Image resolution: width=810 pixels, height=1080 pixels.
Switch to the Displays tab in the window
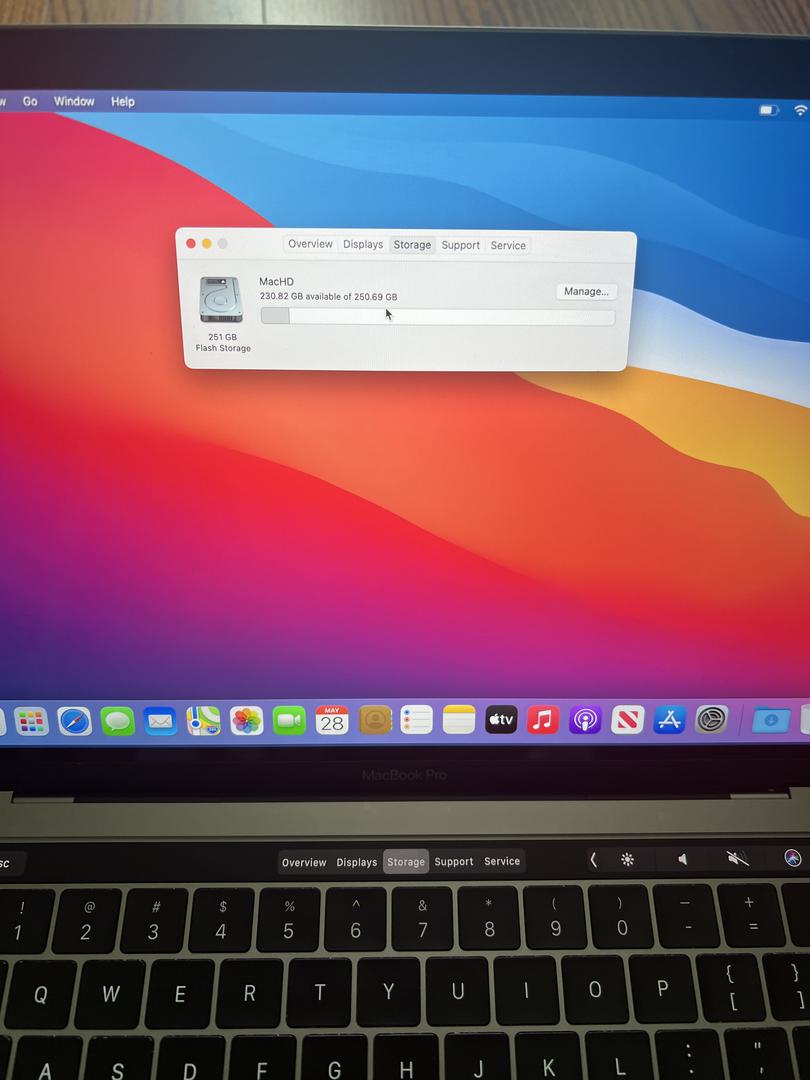tap(363, 245)
